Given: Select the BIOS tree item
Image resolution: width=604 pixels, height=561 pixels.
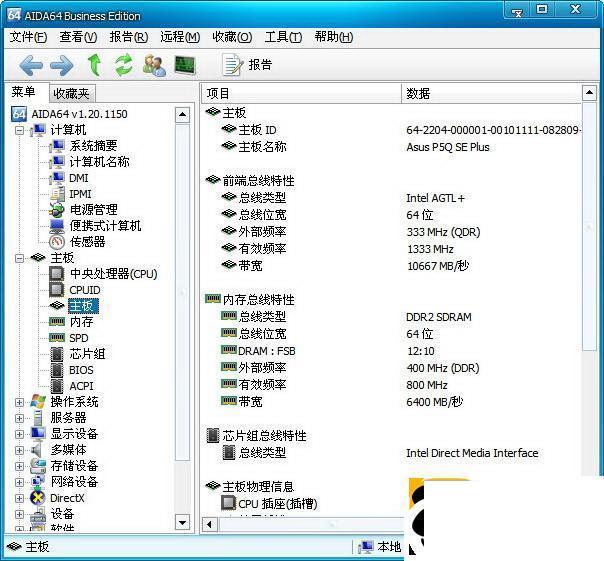Looking at the screenshot, I should (81, 370).
